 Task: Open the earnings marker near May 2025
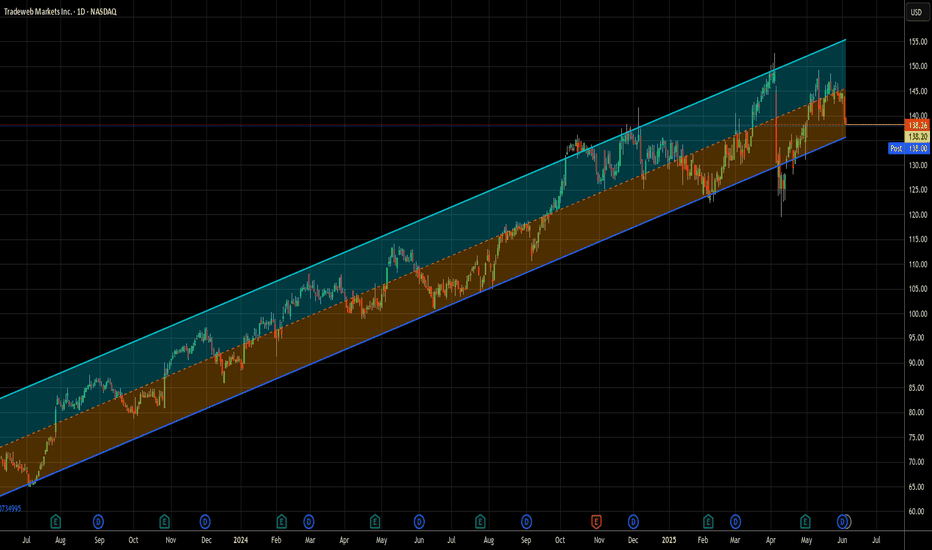805,522
